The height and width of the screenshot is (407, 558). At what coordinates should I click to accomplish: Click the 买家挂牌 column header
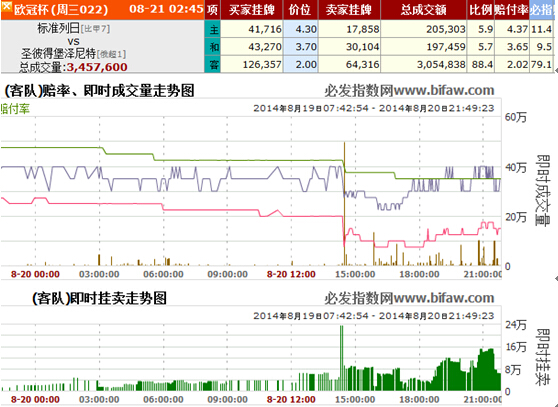252,10
